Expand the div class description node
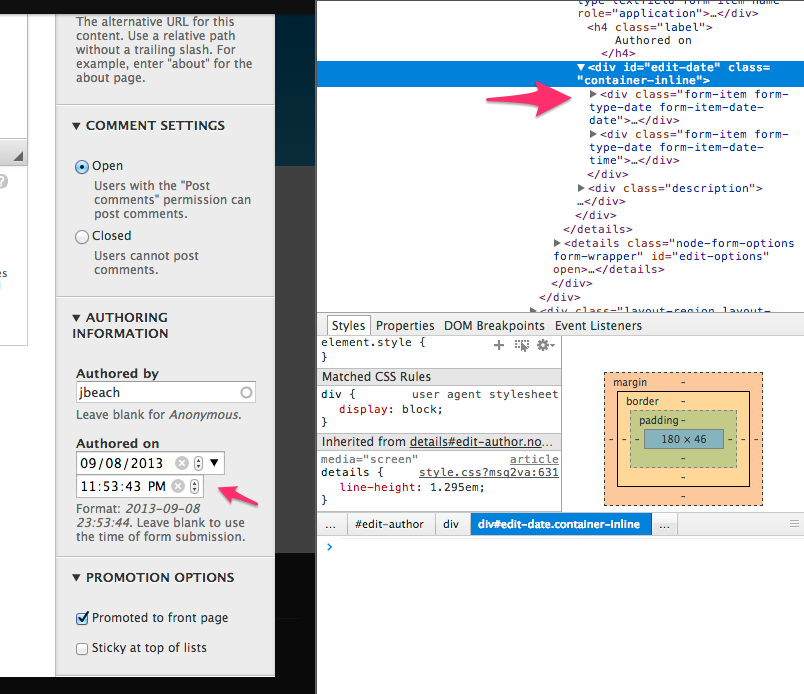Screen dimensions: 804x694 [x=581, y=188]
